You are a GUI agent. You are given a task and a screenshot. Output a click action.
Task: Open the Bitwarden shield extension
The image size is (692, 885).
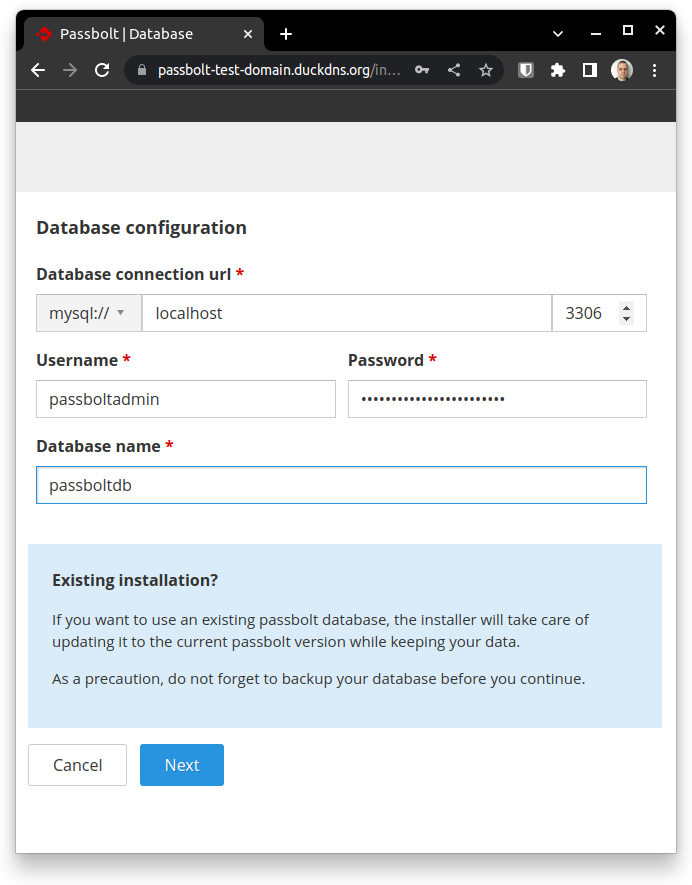[x=526, y=70]
